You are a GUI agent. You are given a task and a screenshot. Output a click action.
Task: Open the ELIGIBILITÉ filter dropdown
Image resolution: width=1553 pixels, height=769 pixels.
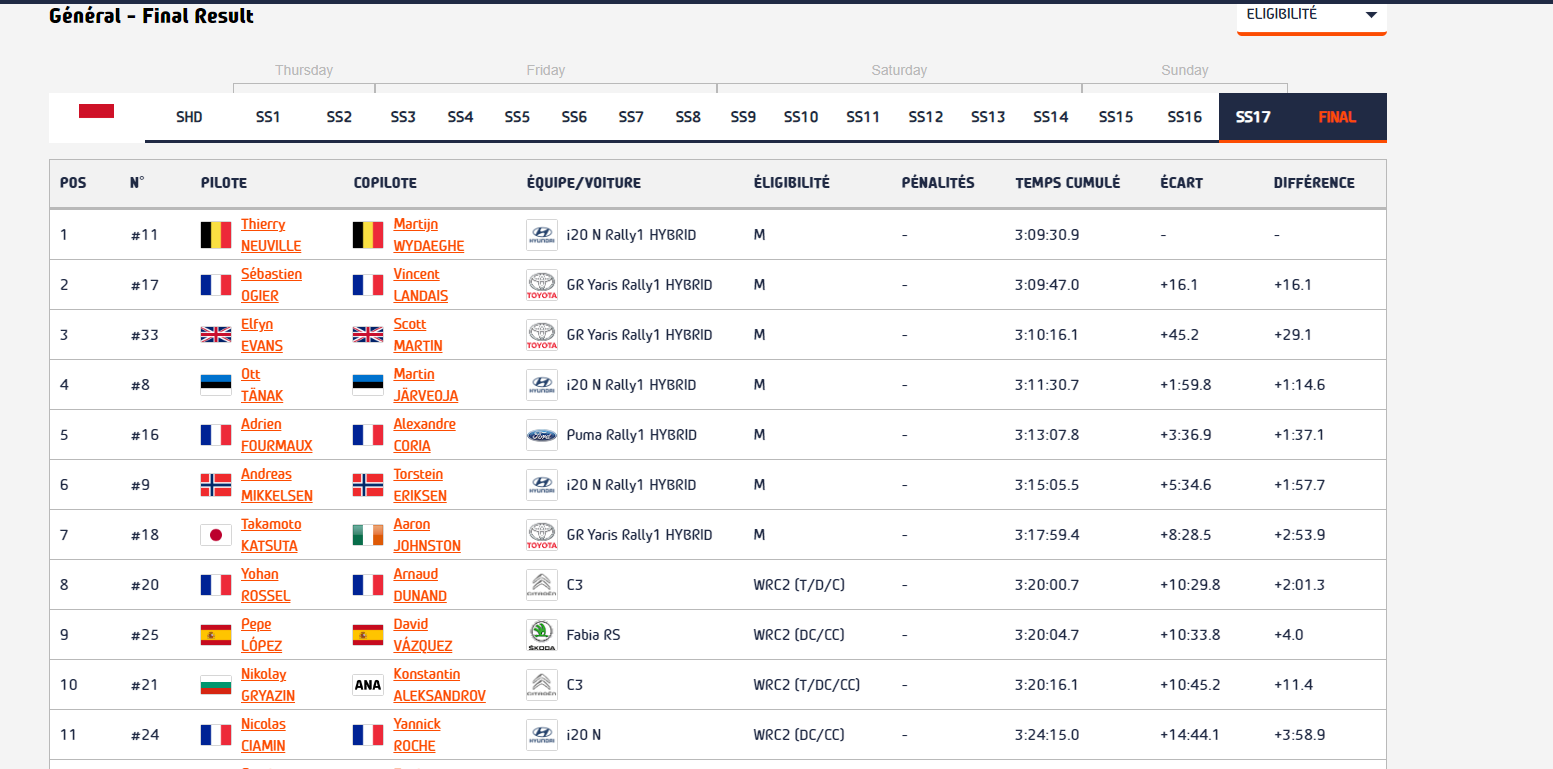pos(1311,17)
